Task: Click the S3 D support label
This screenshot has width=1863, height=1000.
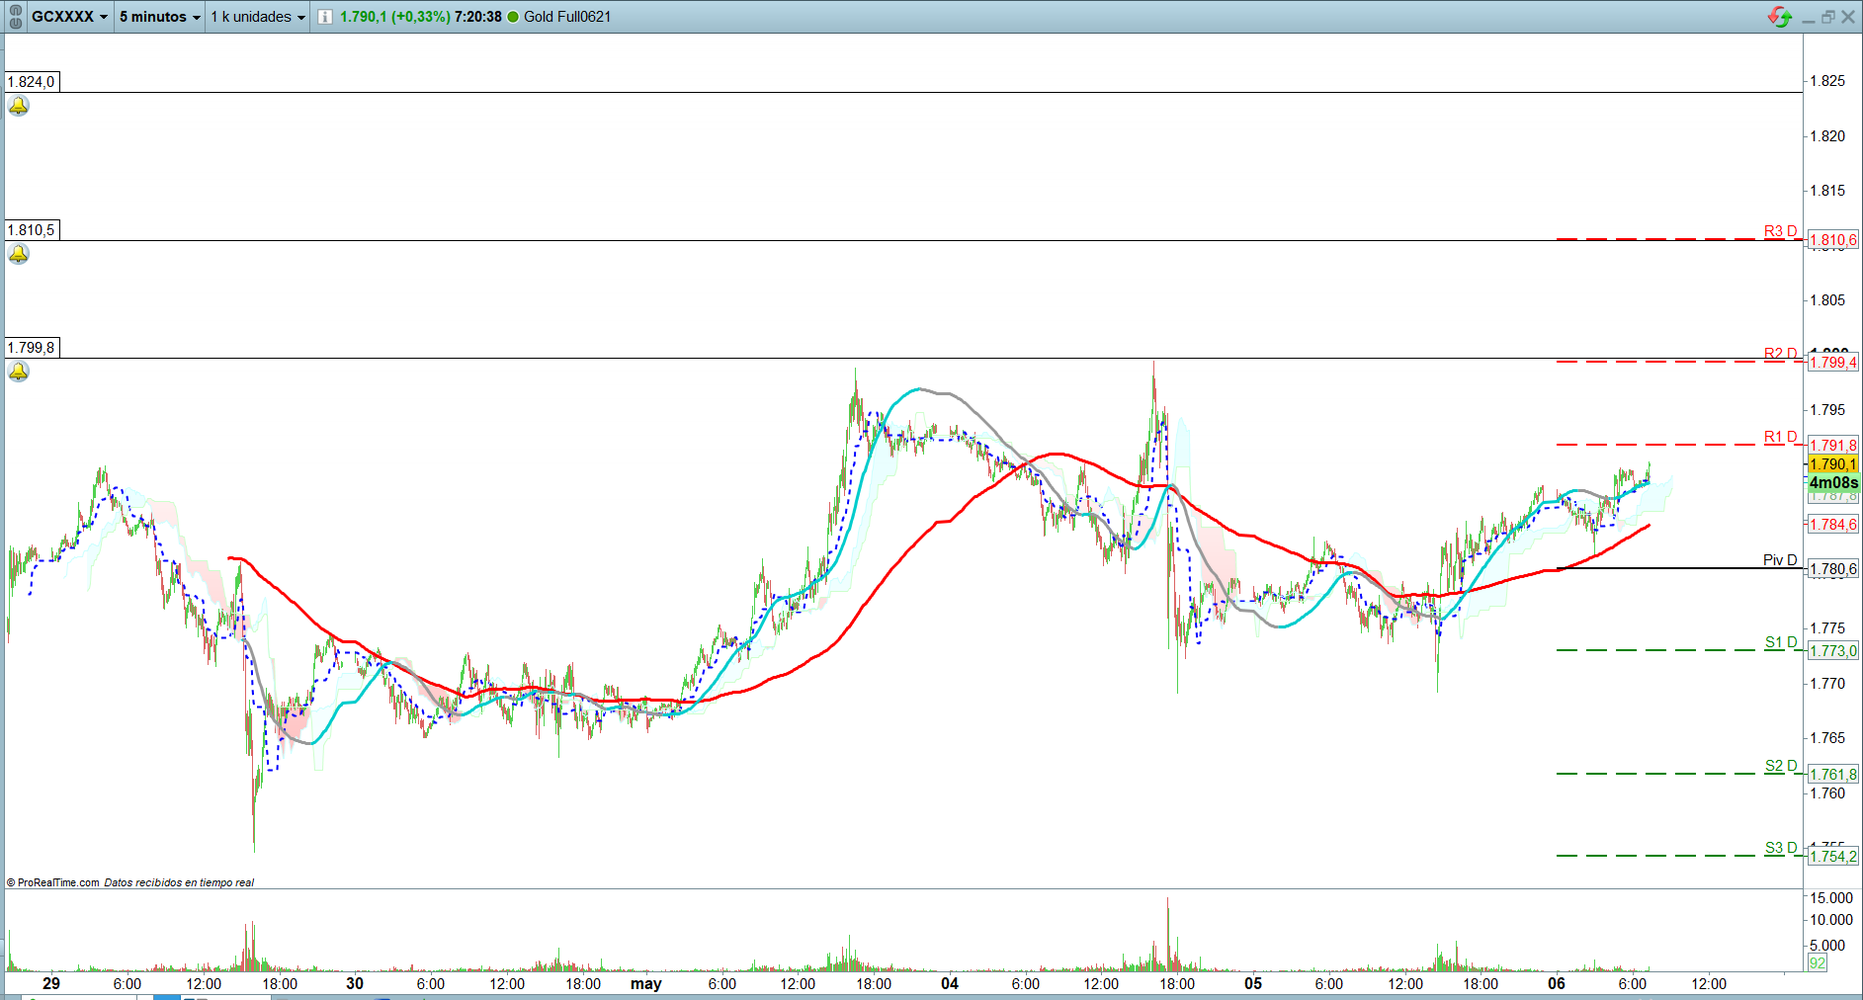Action: (x=1781, y=848)
